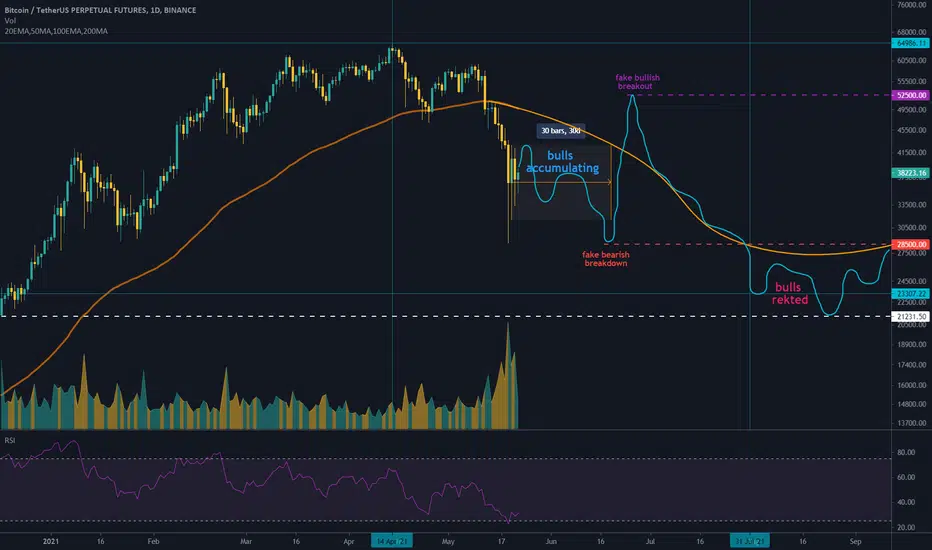
Task: Select the 'fake bullish breakout' annotation
Action: 637,82
